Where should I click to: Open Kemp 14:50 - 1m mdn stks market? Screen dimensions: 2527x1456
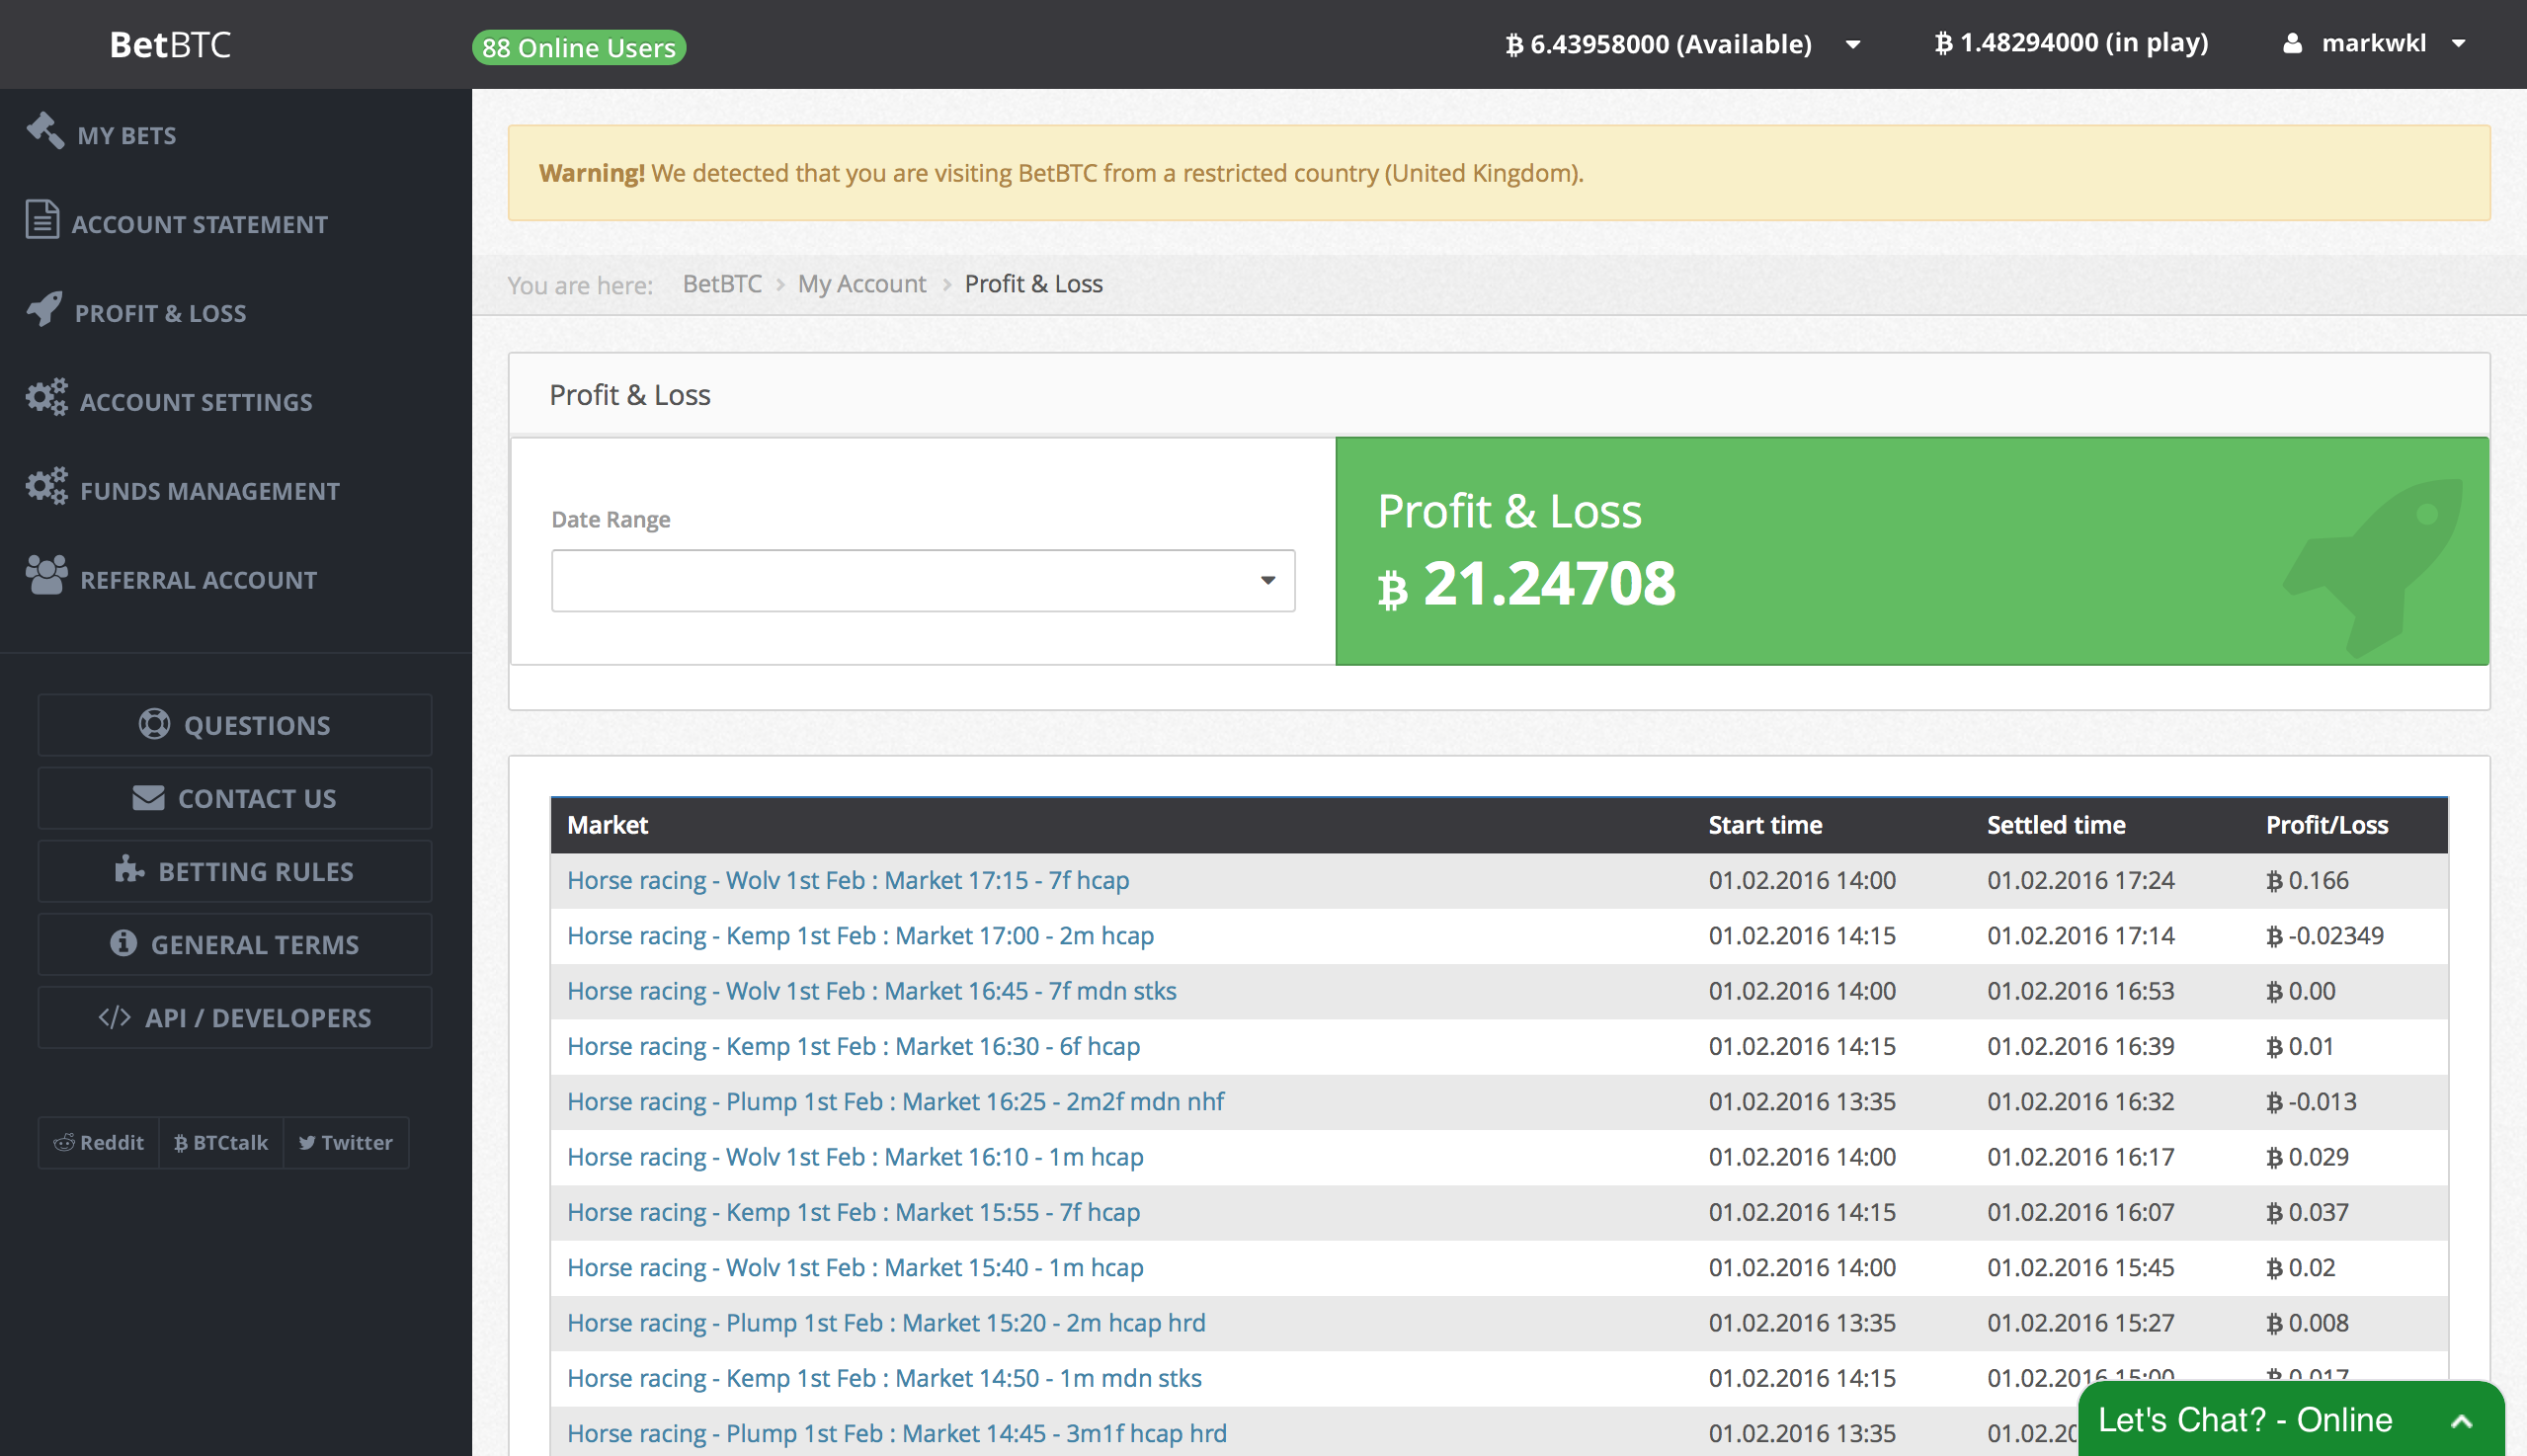(x=884, y=1378)
